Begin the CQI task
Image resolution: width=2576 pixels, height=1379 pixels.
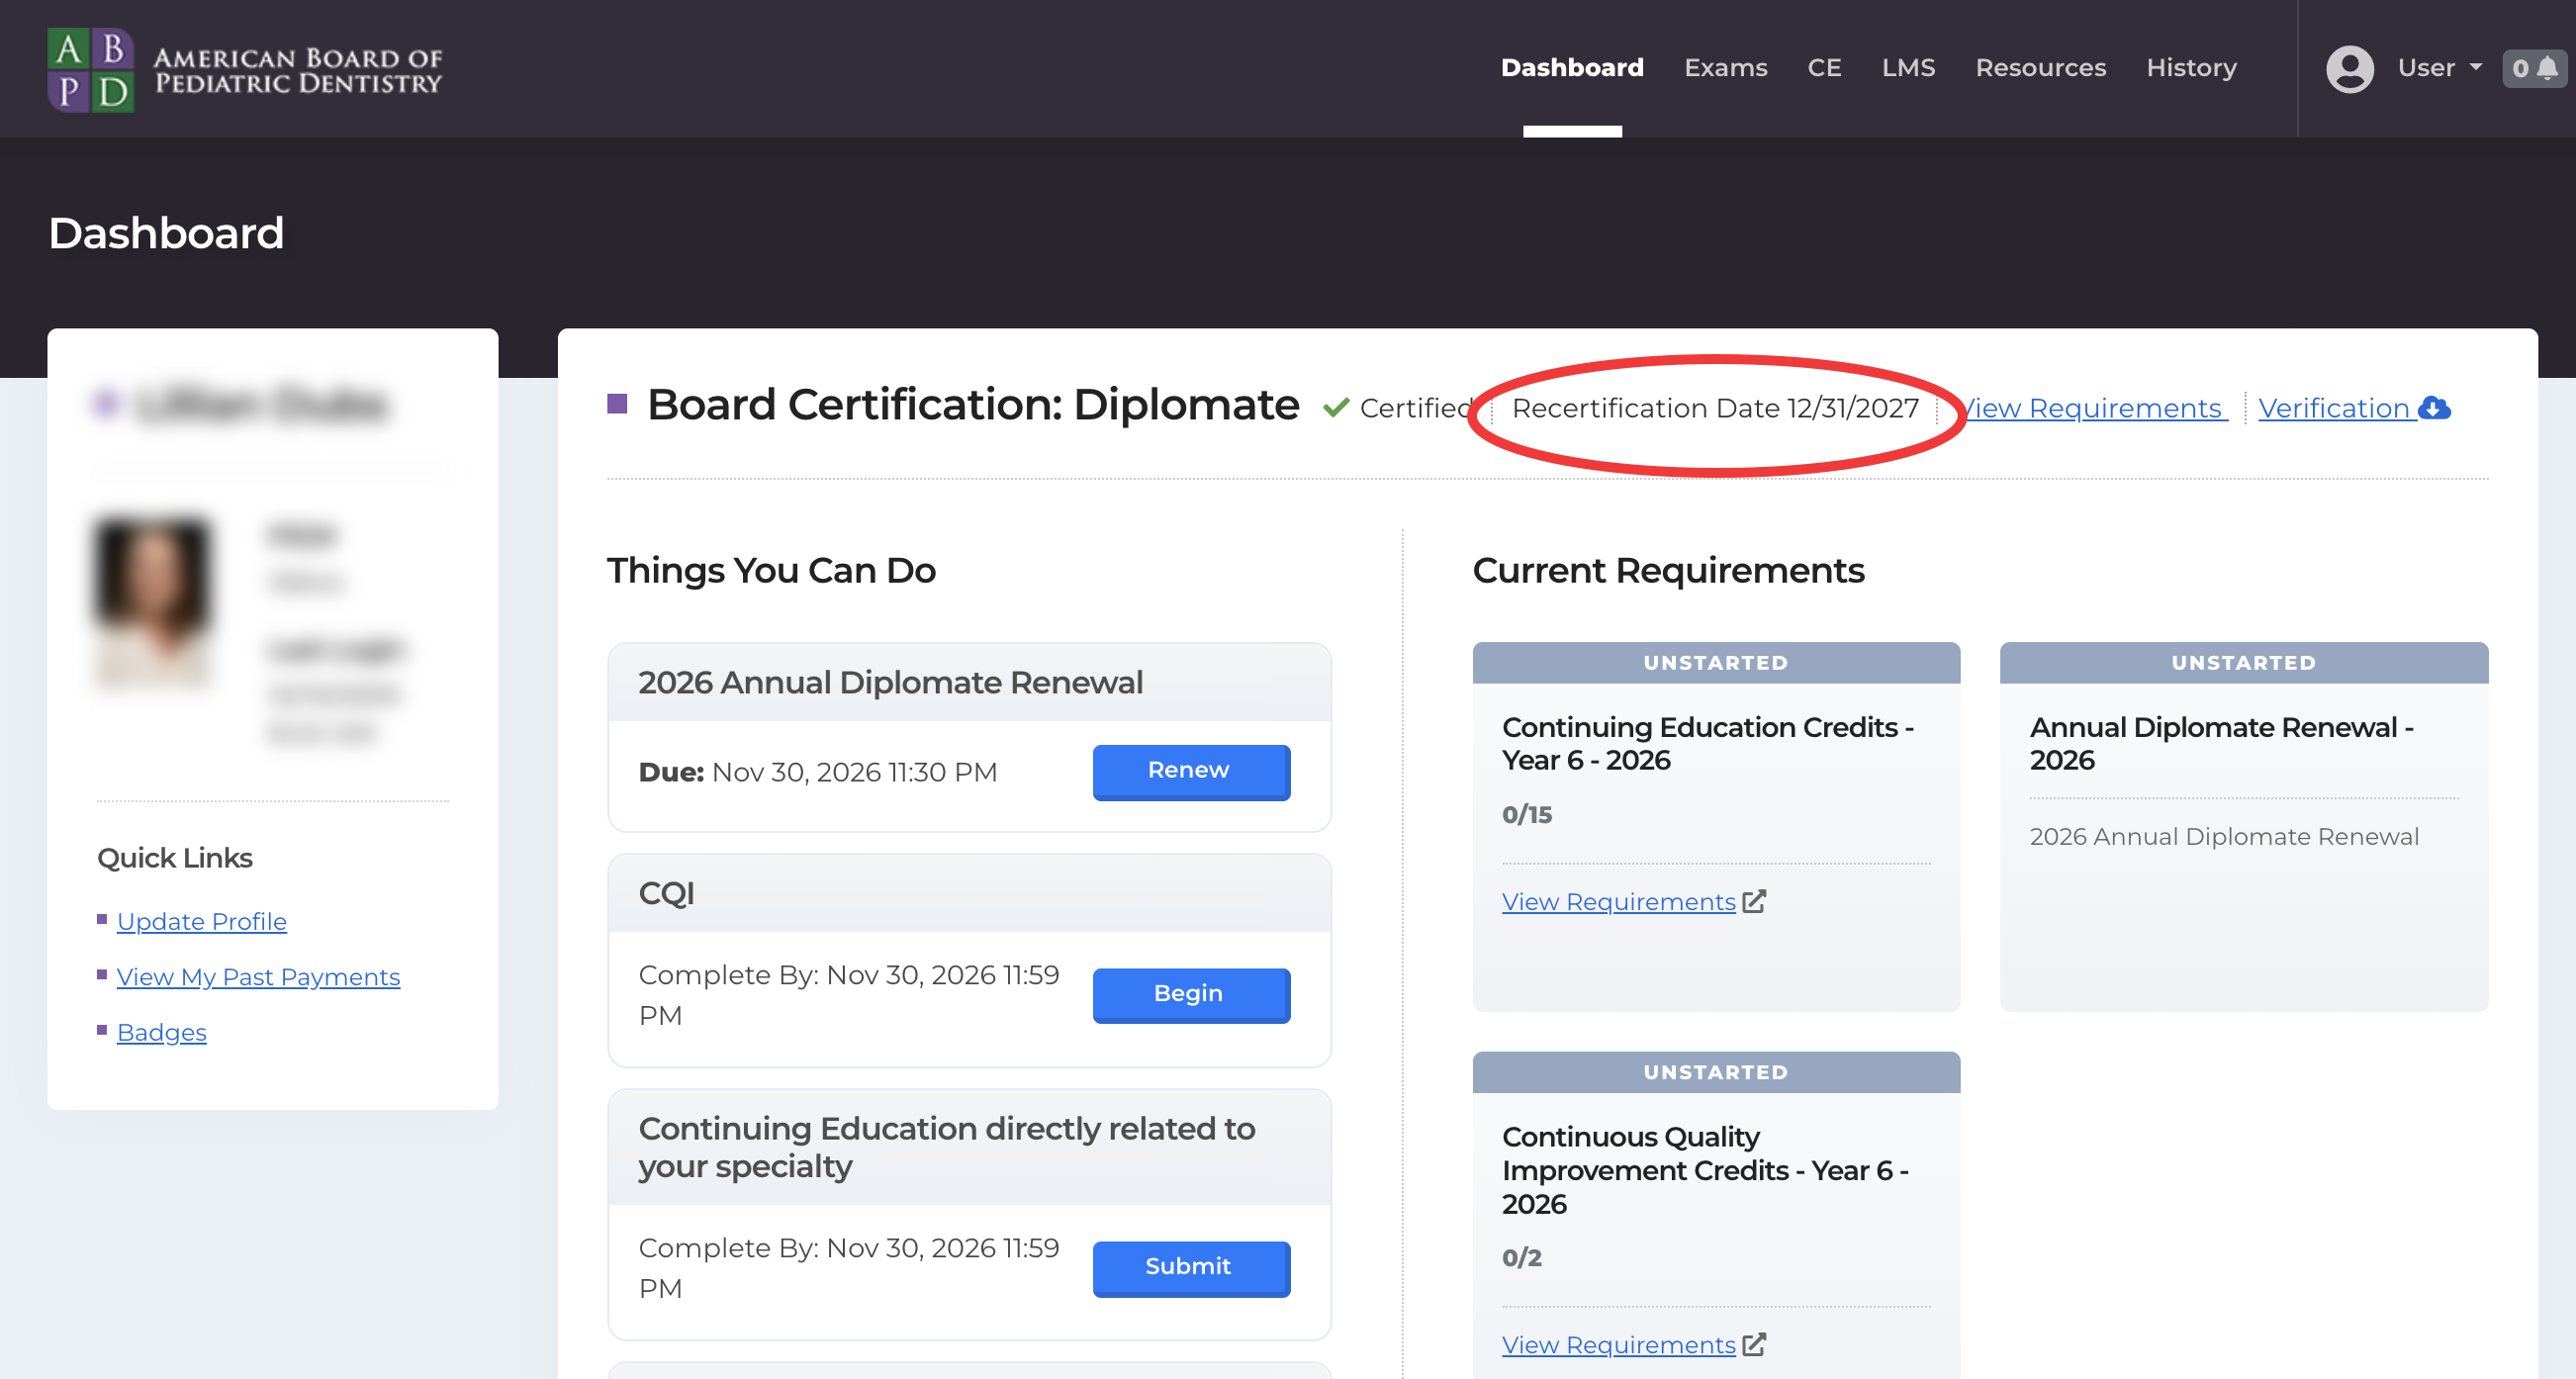click(x=1190, y=994)
